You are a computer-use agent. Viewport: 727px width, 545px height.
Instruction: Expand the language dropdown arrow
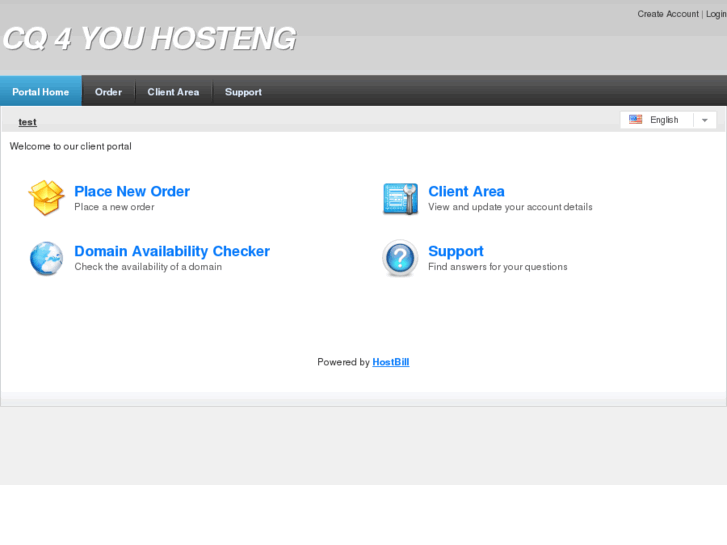point(704,120)
